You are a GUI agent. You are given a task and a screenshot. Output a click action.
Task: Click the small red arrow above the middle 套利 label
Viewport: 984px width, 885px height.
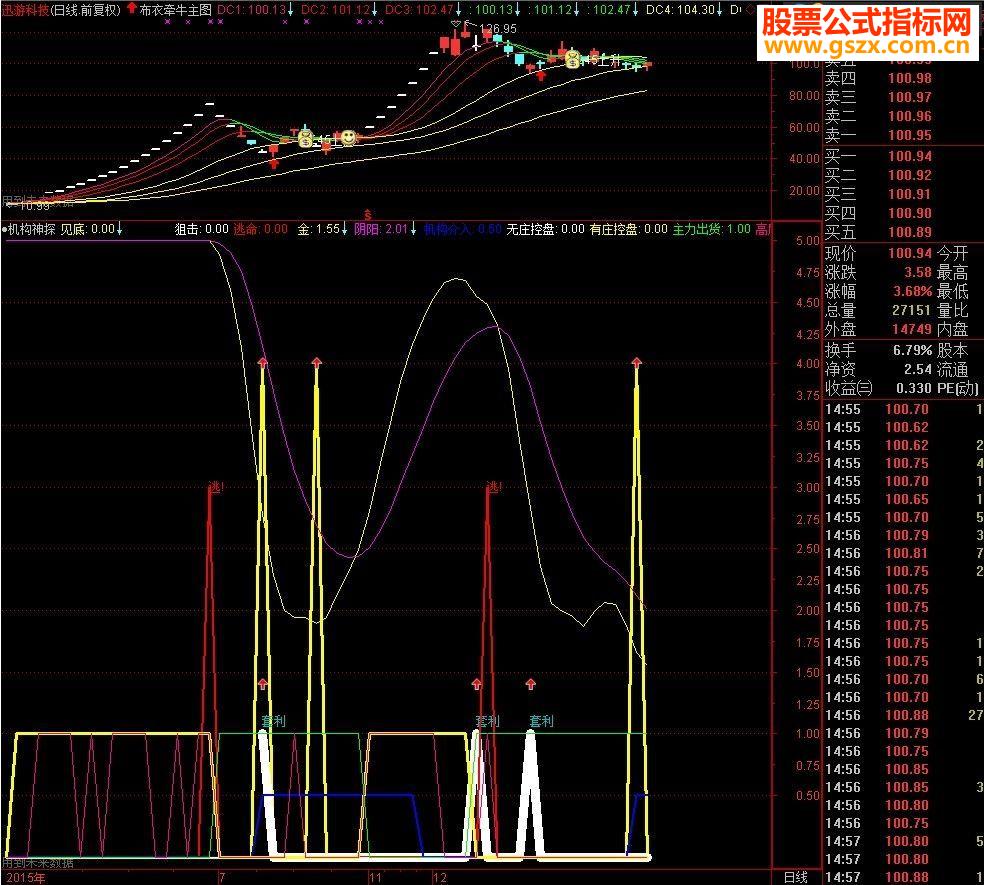pyautogui.click(x=477, y=684)
